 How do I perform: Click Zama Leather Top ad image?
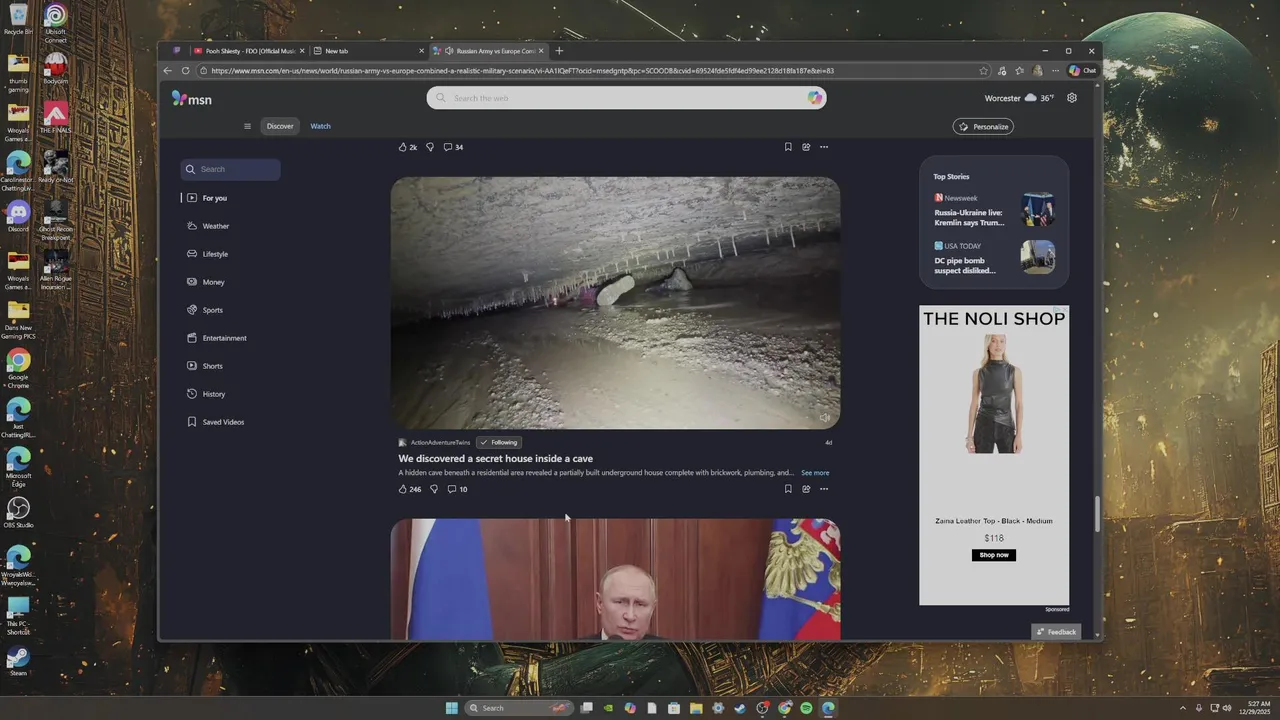994,393
